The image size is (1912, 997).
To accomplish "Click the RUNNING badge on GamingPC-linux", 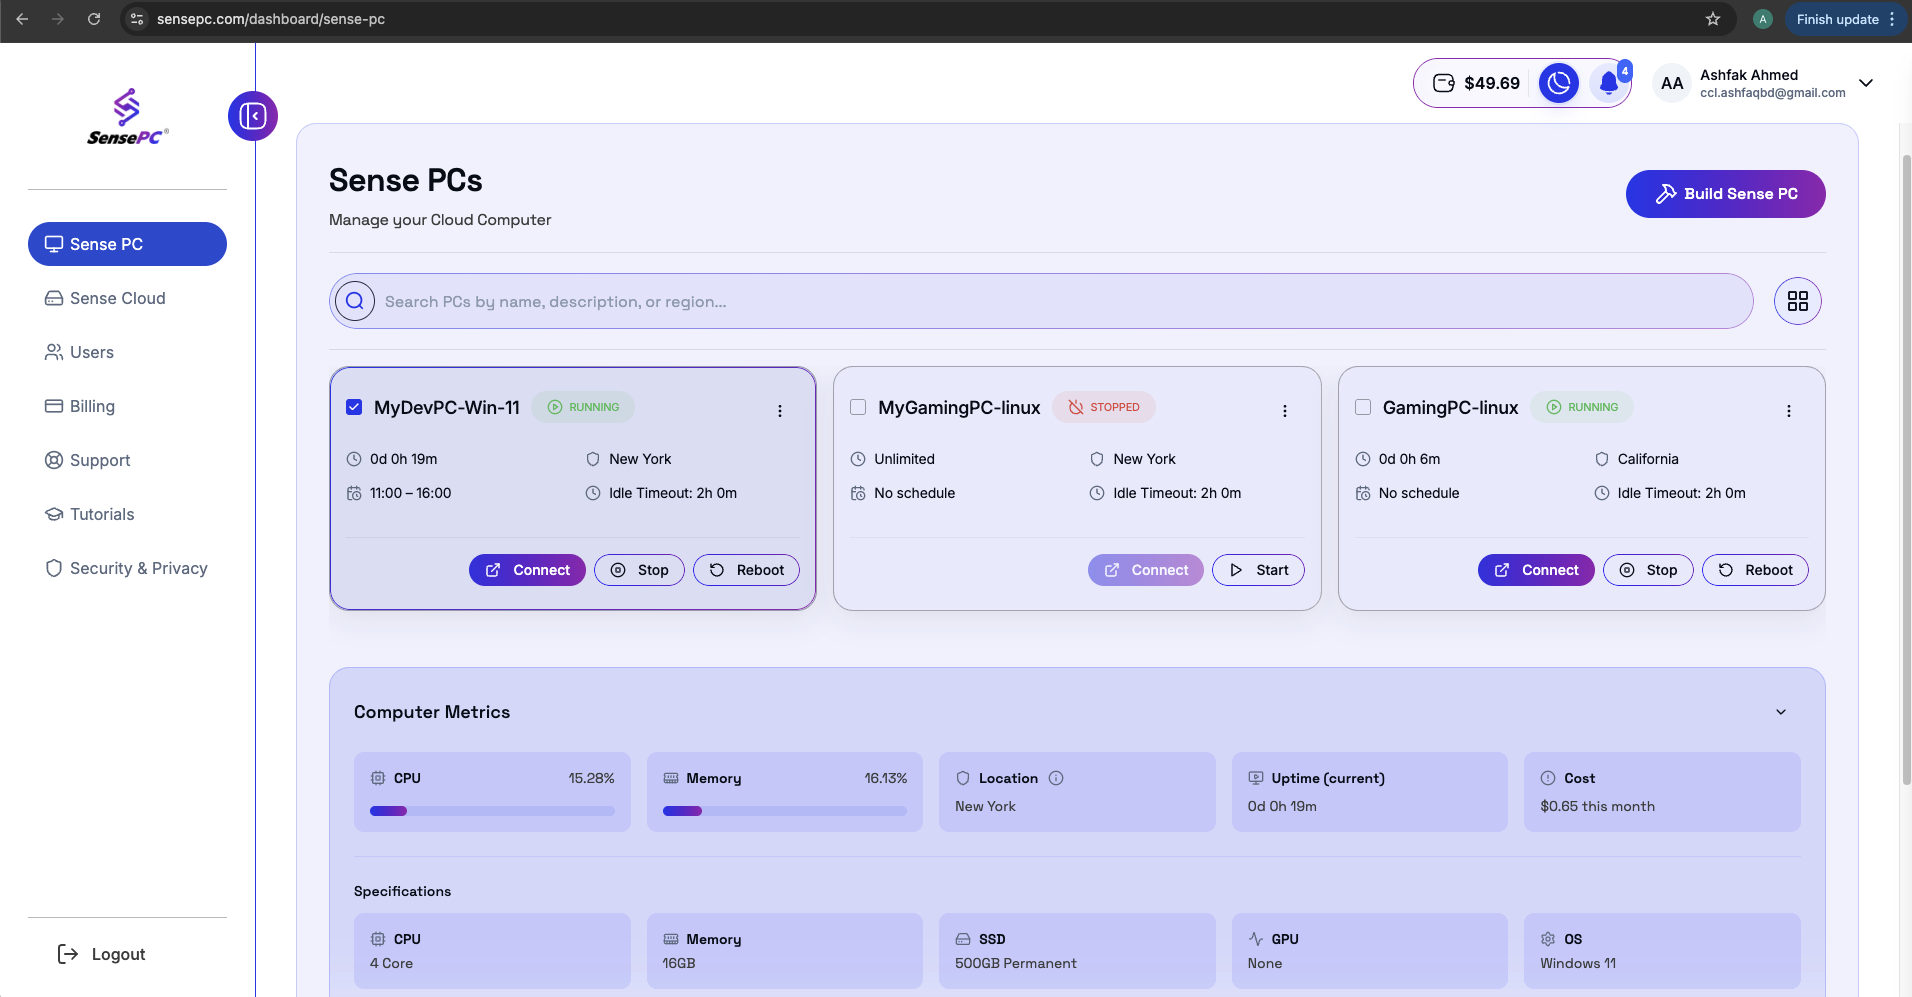I will click(1582, 407).
